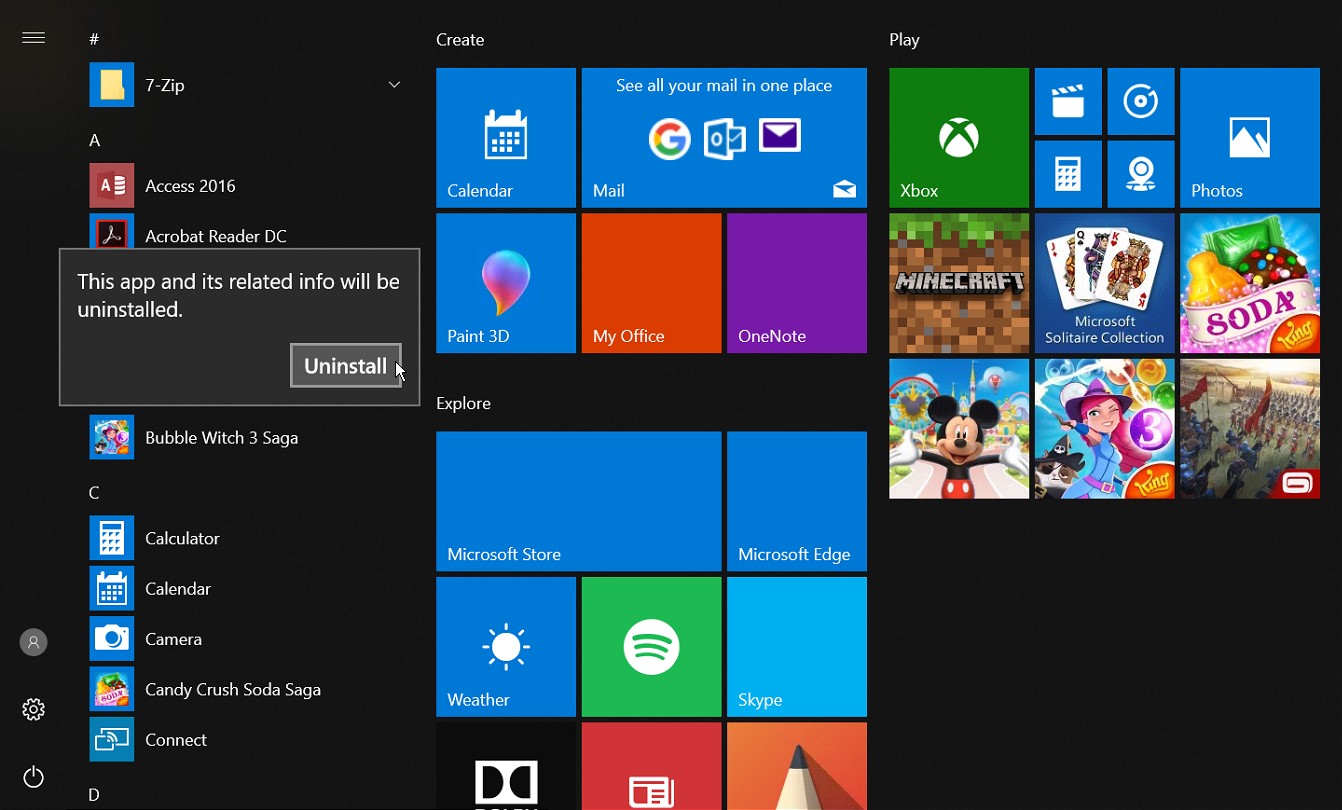
Task: Open Calculator in the app list
Action: (248, 538)
